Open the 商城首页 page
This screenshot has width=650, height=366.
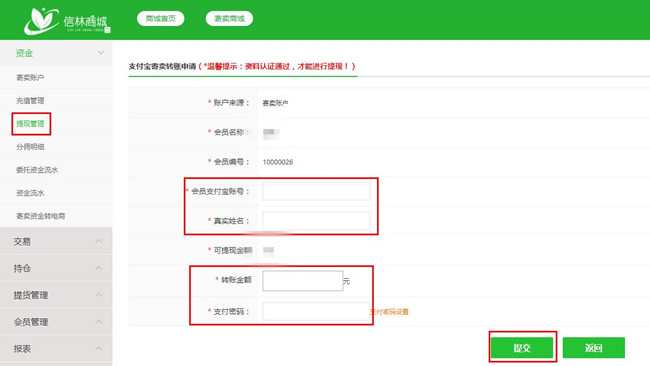point(160,19)
